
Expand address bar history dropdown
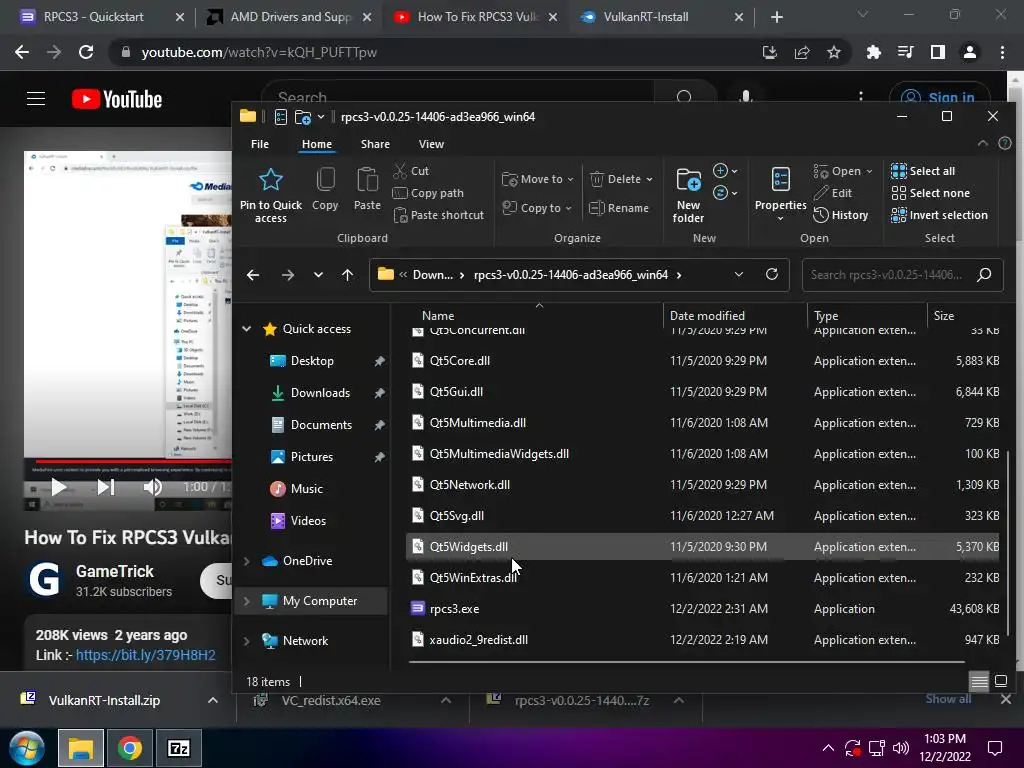739,274
